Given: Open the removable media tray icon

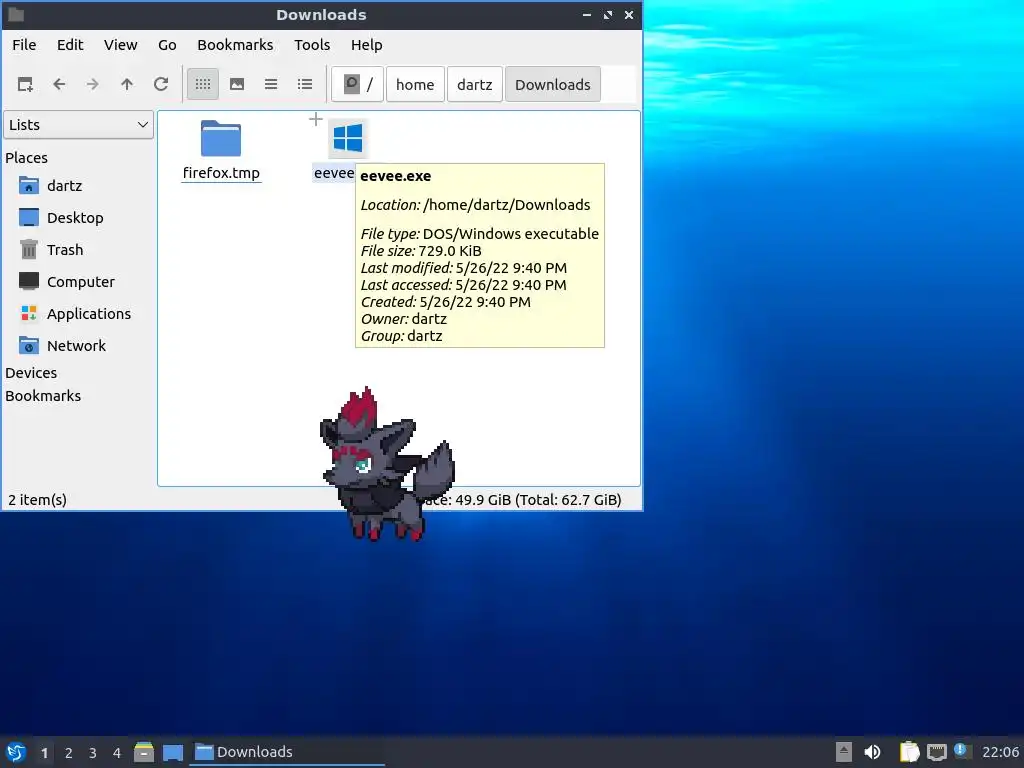Looking at the screenshot, I should point(844,752).
